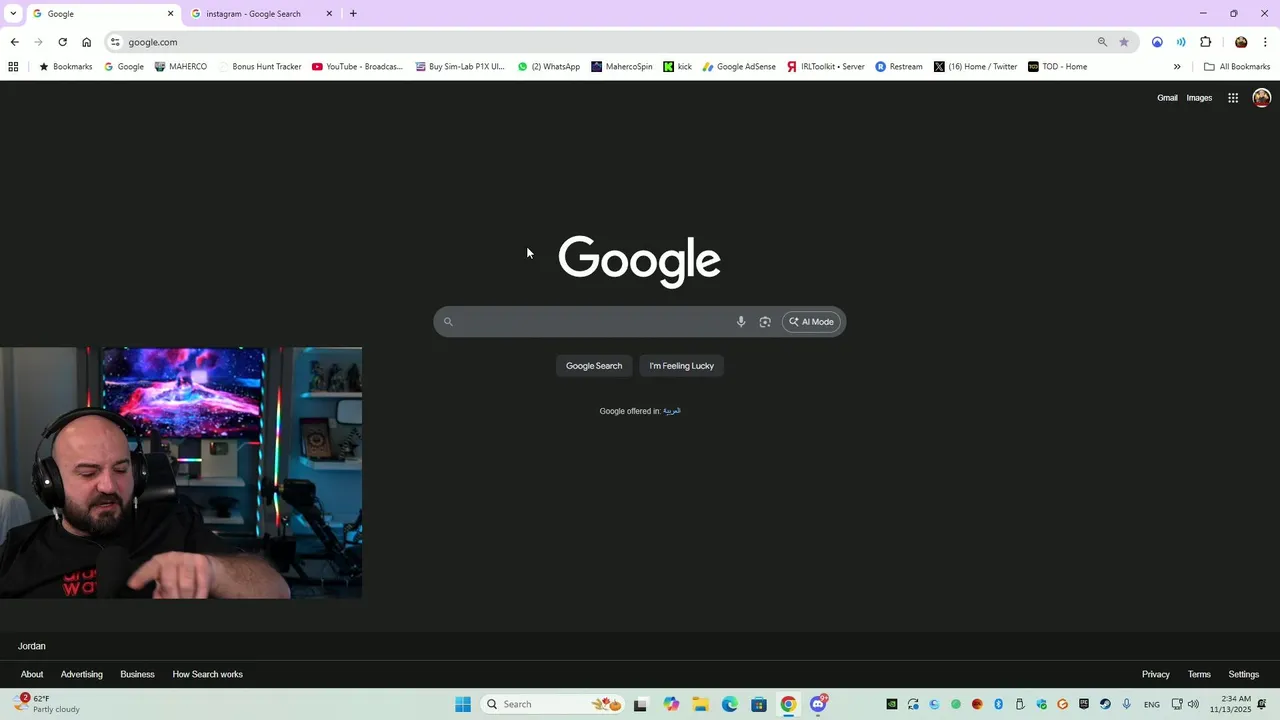Viewport: 1280px width, 720px height.
Task: Open the Chrome apps grid in bookmarks bar
Action: (13, 67)
